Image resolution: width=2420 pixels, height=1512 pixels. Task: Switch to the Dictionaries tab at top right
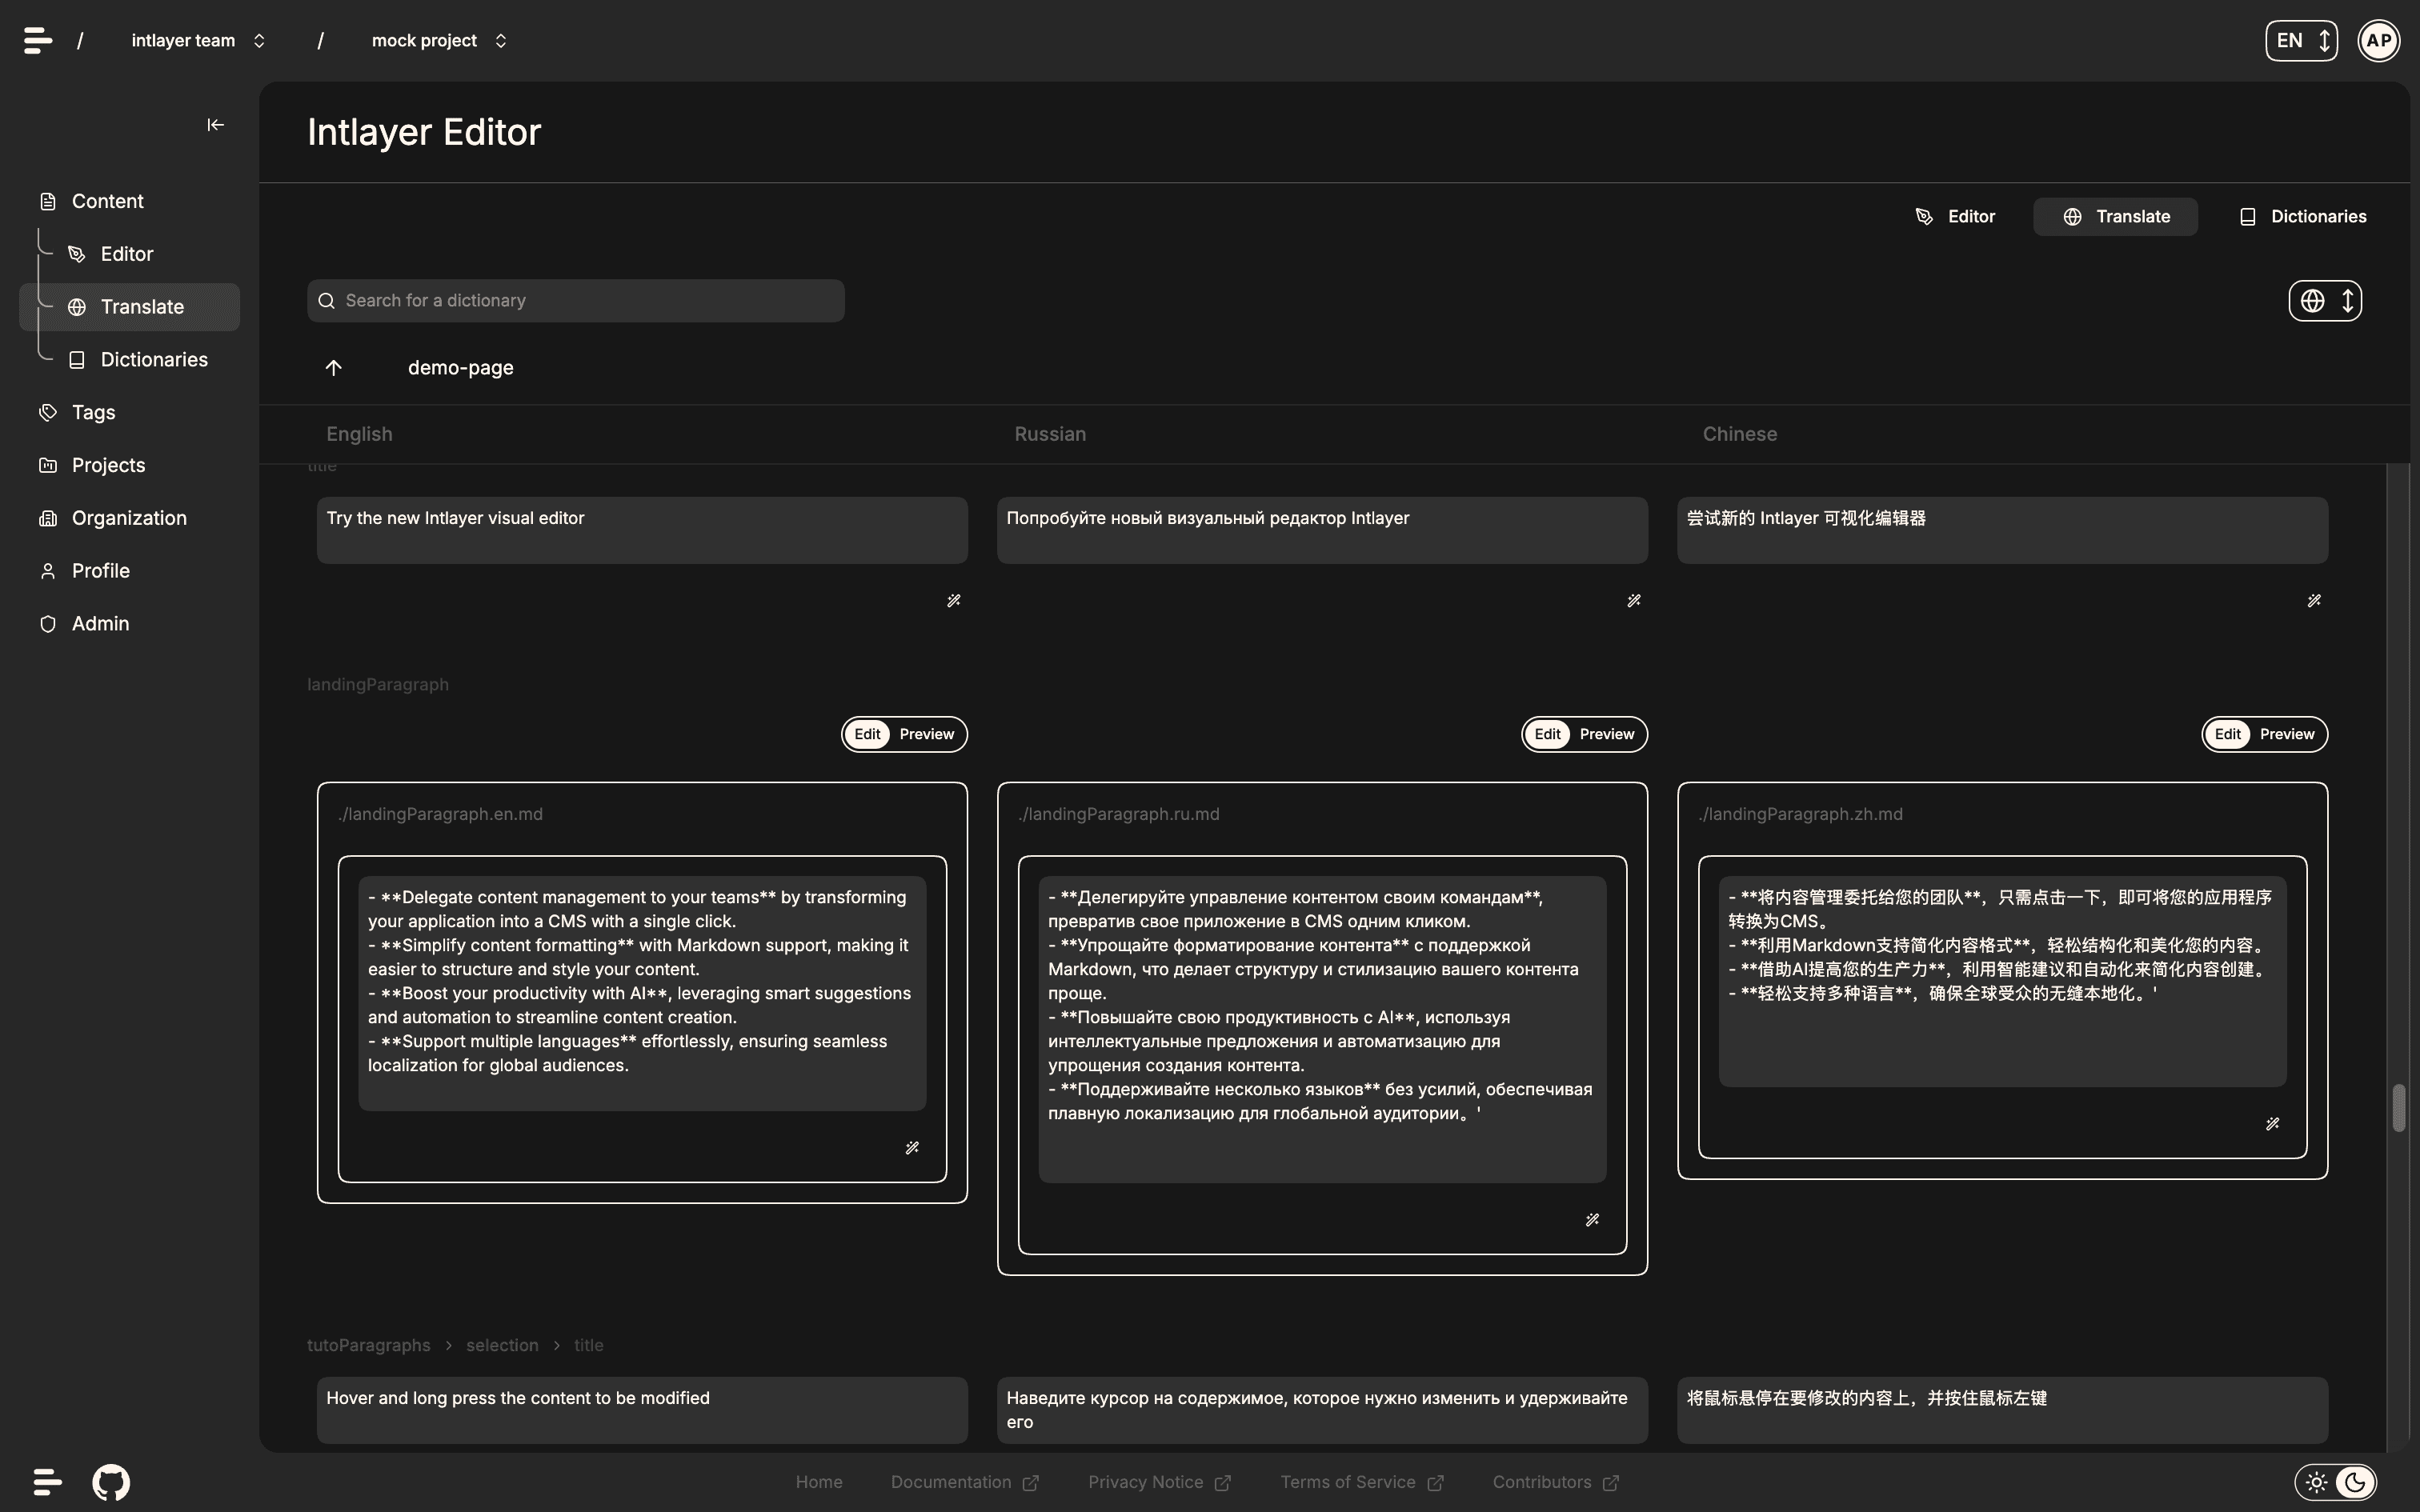2302,217
